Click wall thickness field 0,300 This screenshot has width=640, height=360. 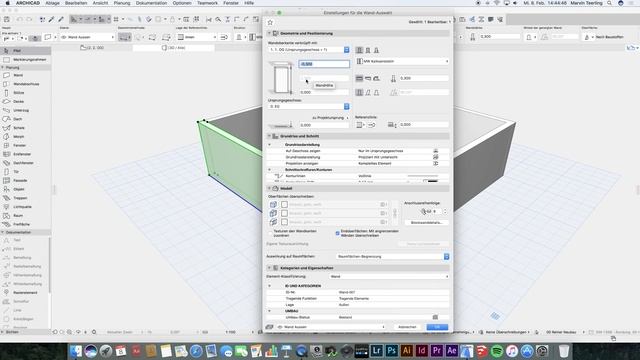point(424,78)
